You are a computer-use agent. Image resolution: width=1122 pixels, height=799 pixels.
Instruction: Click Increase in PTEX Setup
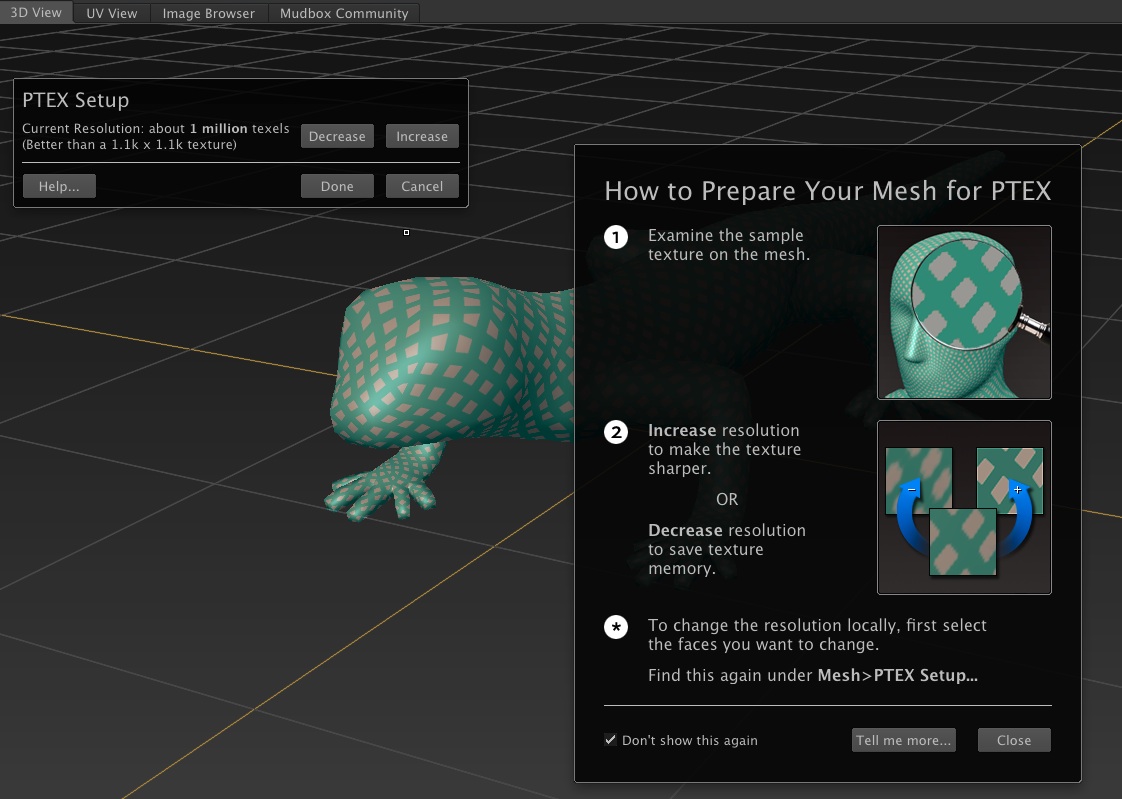[x=422, y=136]
